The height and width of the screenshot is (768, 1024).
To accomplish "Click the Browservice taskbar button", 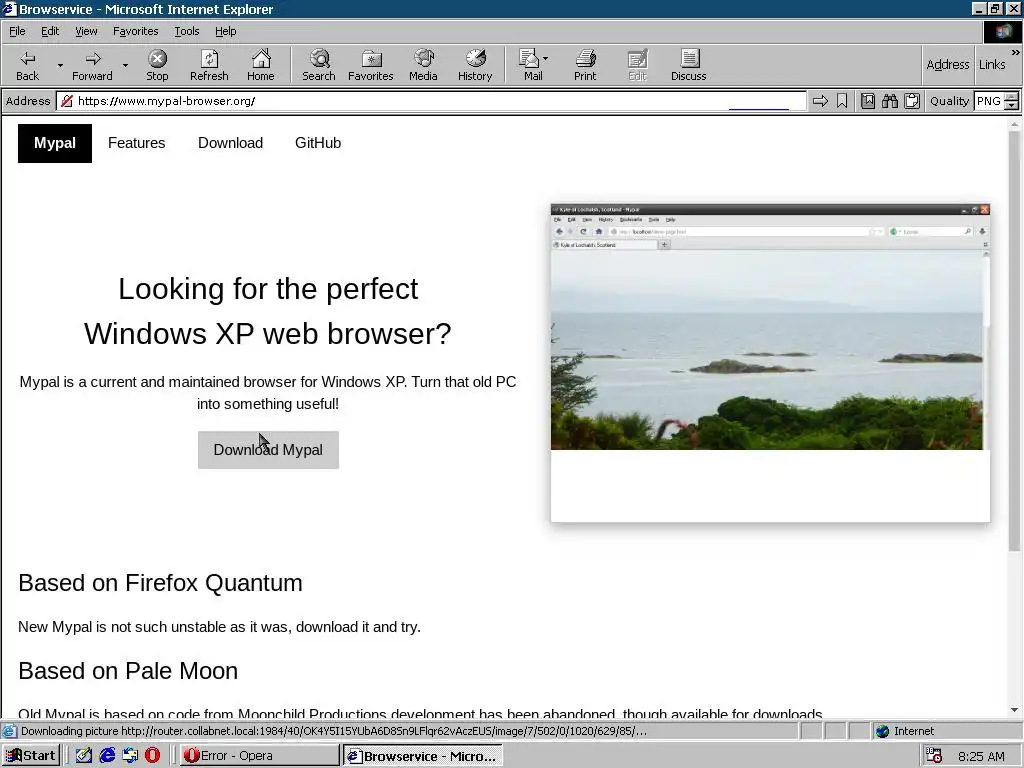I will (x=423, y=756).
